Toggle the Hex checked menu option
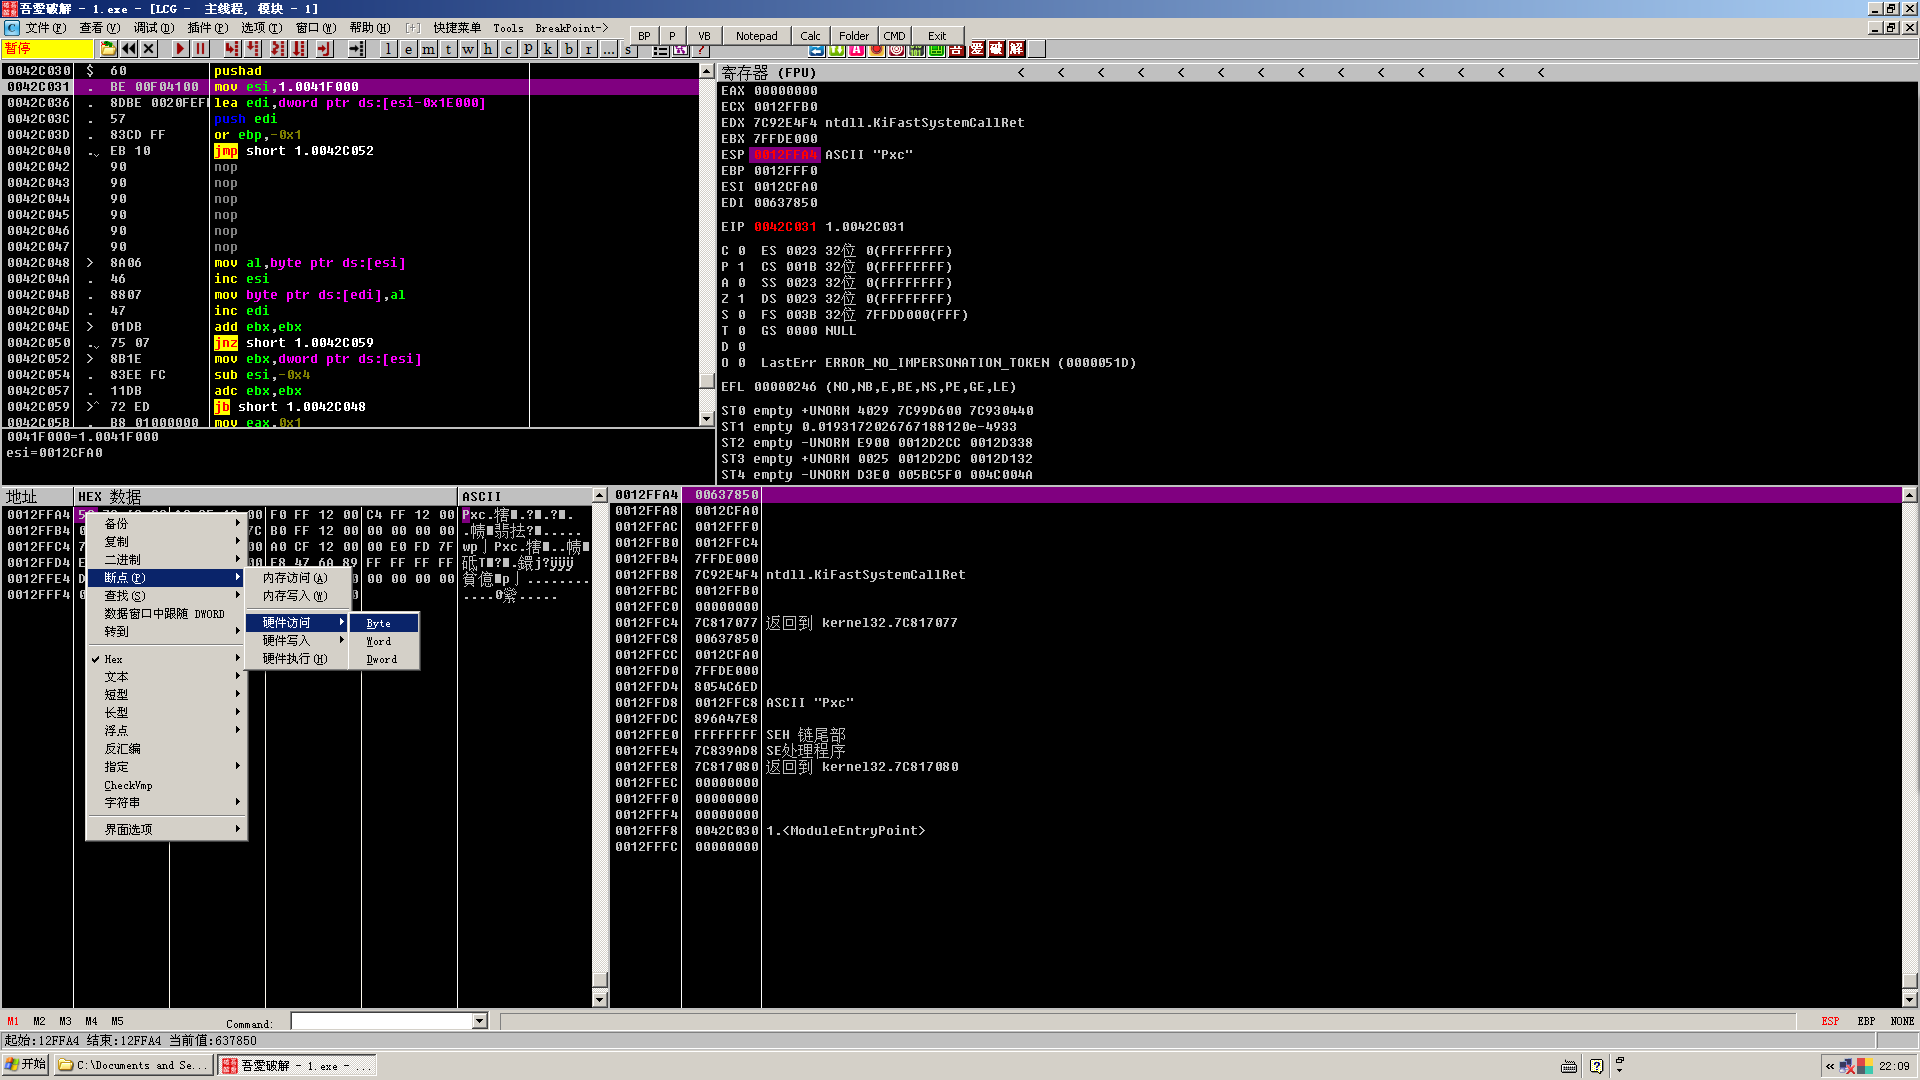 click(x=114, y=659)
